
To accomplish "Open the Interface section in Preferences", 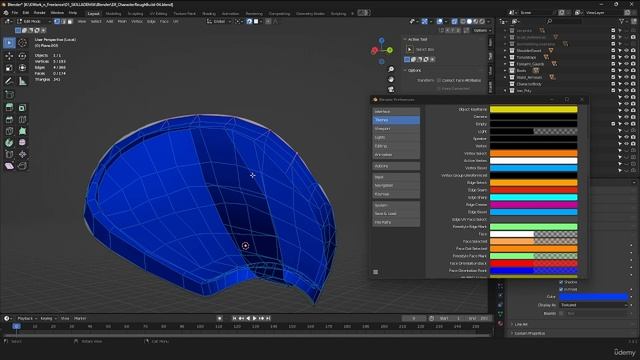I will [396, 111].
